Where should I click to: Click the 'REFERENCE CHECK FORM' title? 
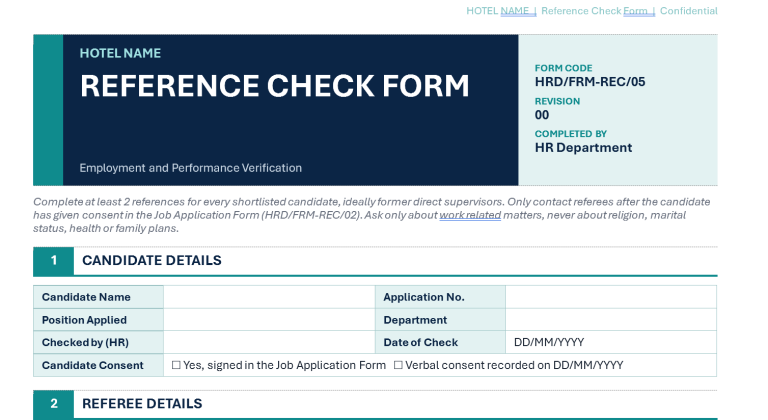[x=275, y=86]
